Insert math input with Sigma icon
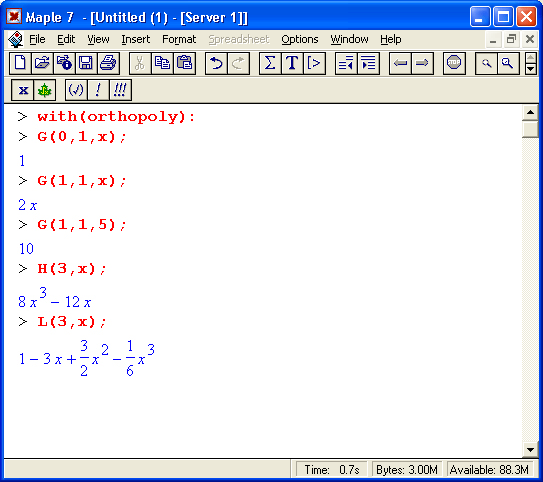543x482 pixels. pyautogui.click(x=270, y=63)
